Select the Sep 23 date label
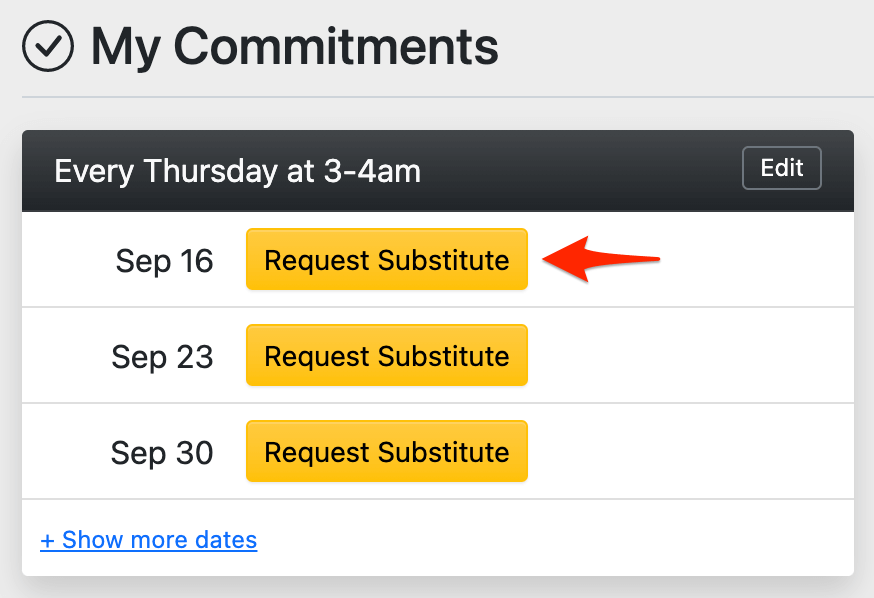This screenshot has width=874, height=598. tap(163, 356)
